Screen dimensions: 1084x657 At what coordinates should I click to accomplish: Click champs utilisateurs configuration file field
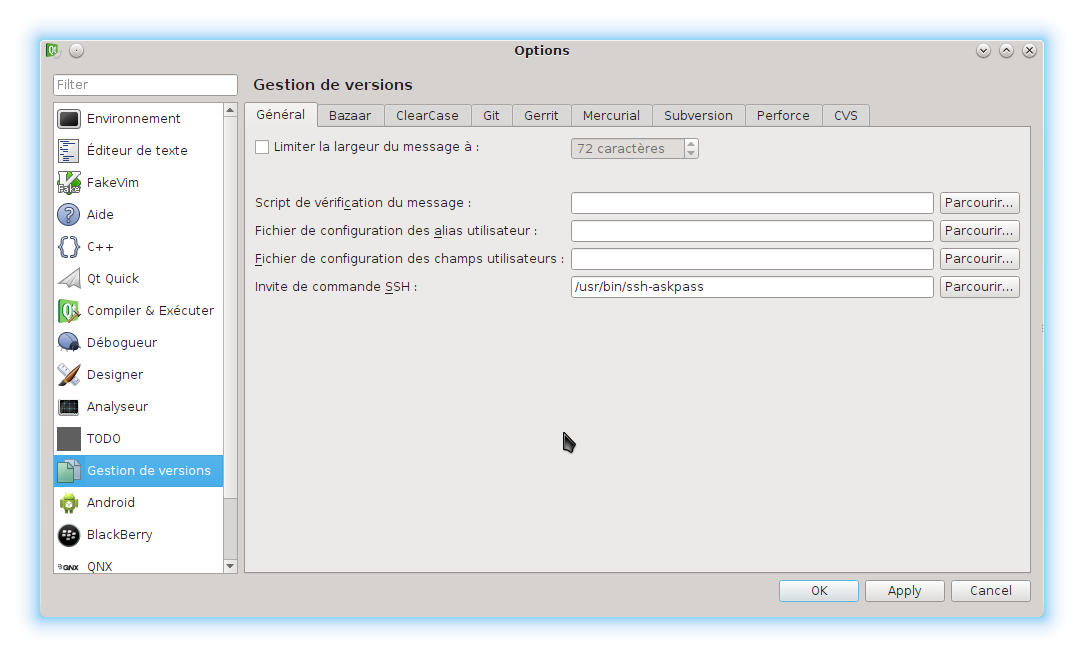752,259
